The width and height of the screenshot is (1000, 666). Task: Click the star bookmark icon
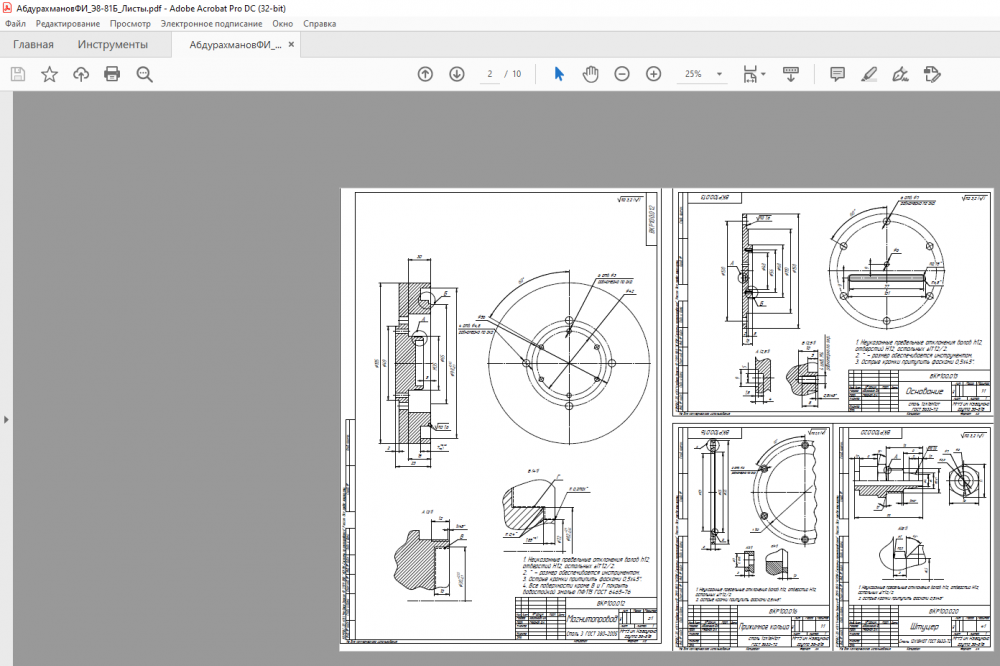[49, 74]
